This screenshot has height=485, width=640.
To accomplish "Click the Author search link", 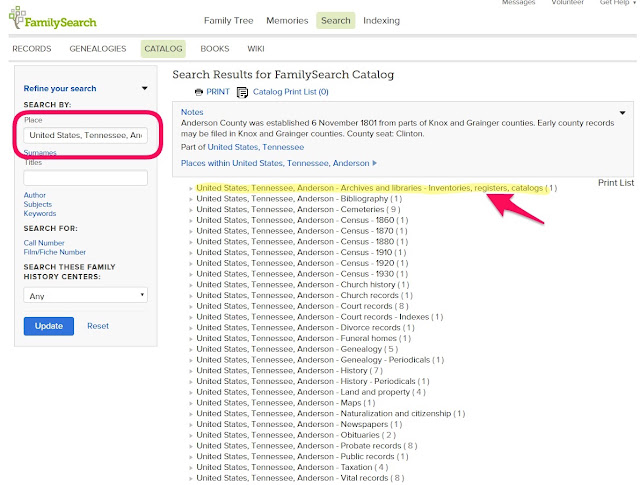I will tap(35, 195).
